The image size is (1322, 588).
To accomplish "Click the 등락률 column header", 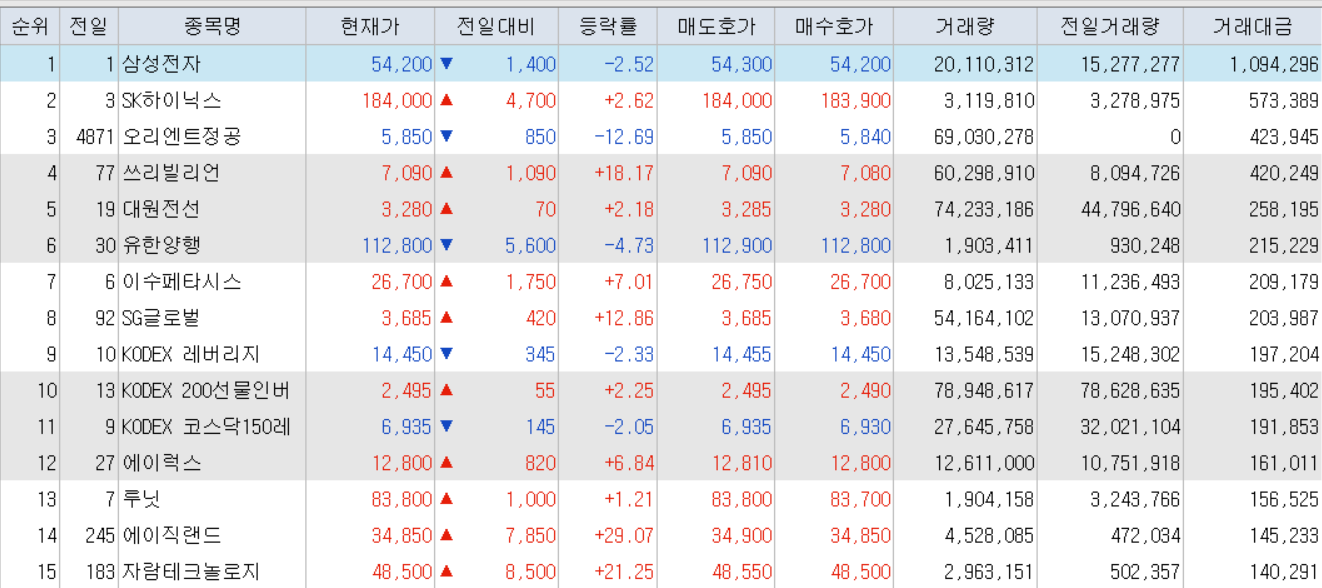I will (x=608, y=27).
